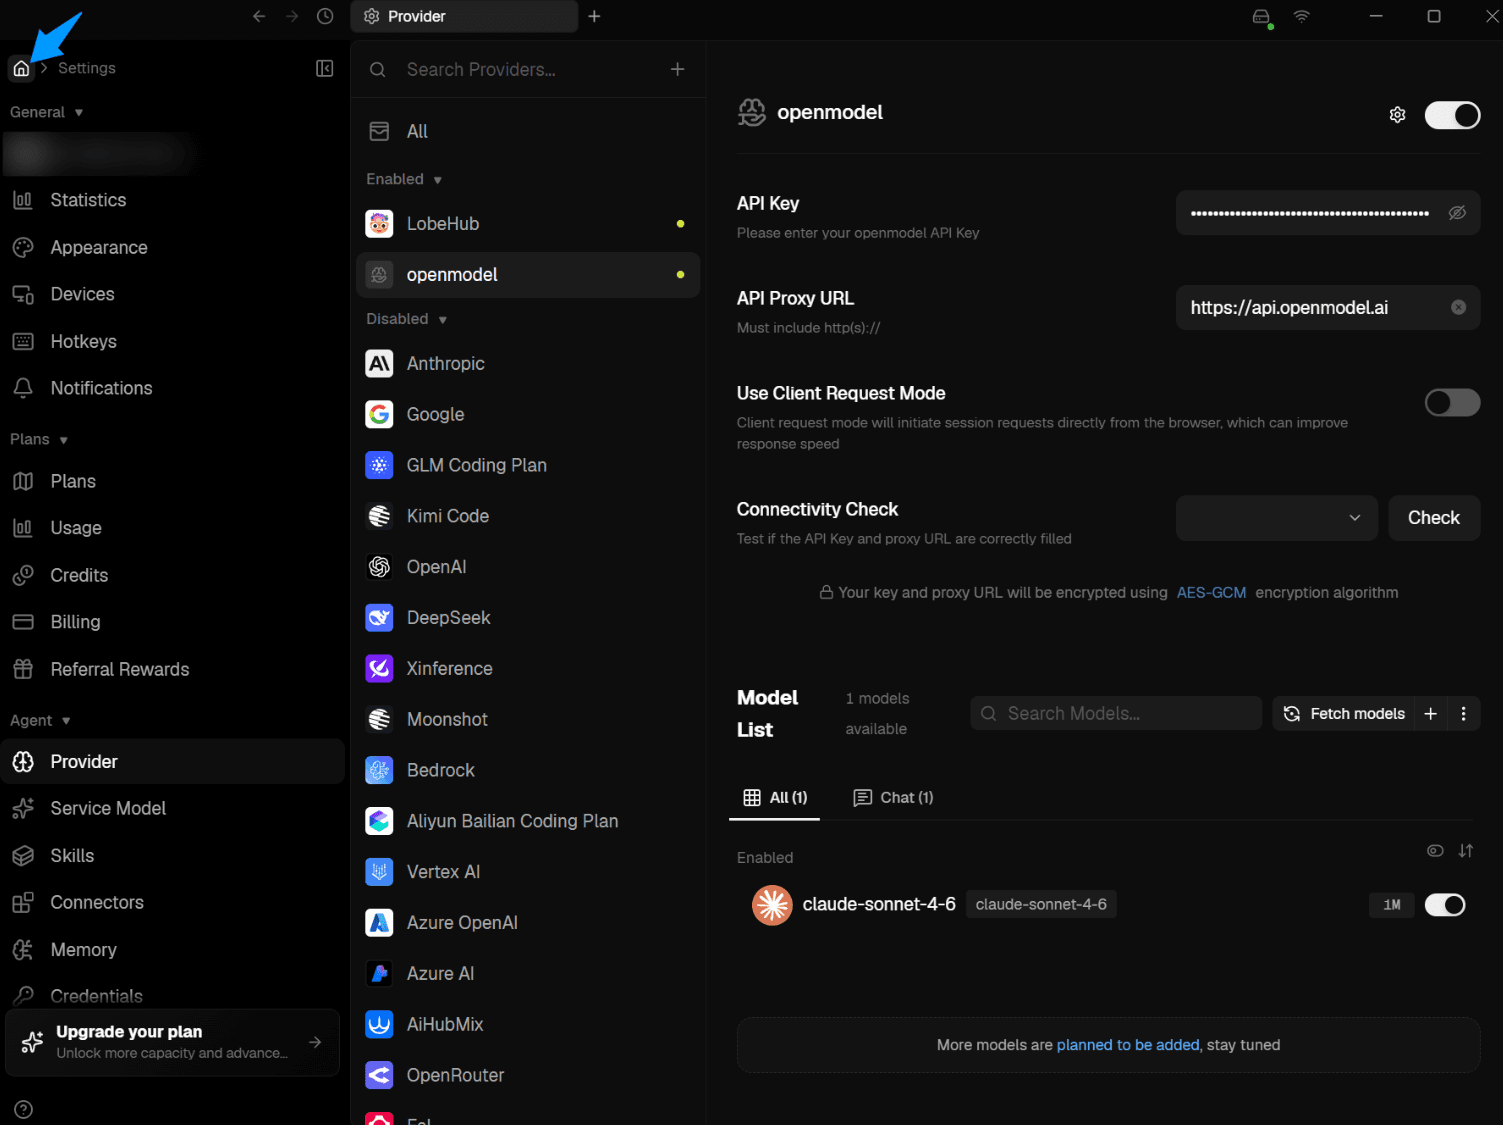Toggle visibility icon in Enabled models header
This screenshot has height=1125, width=1503.
pos(1435,851)
